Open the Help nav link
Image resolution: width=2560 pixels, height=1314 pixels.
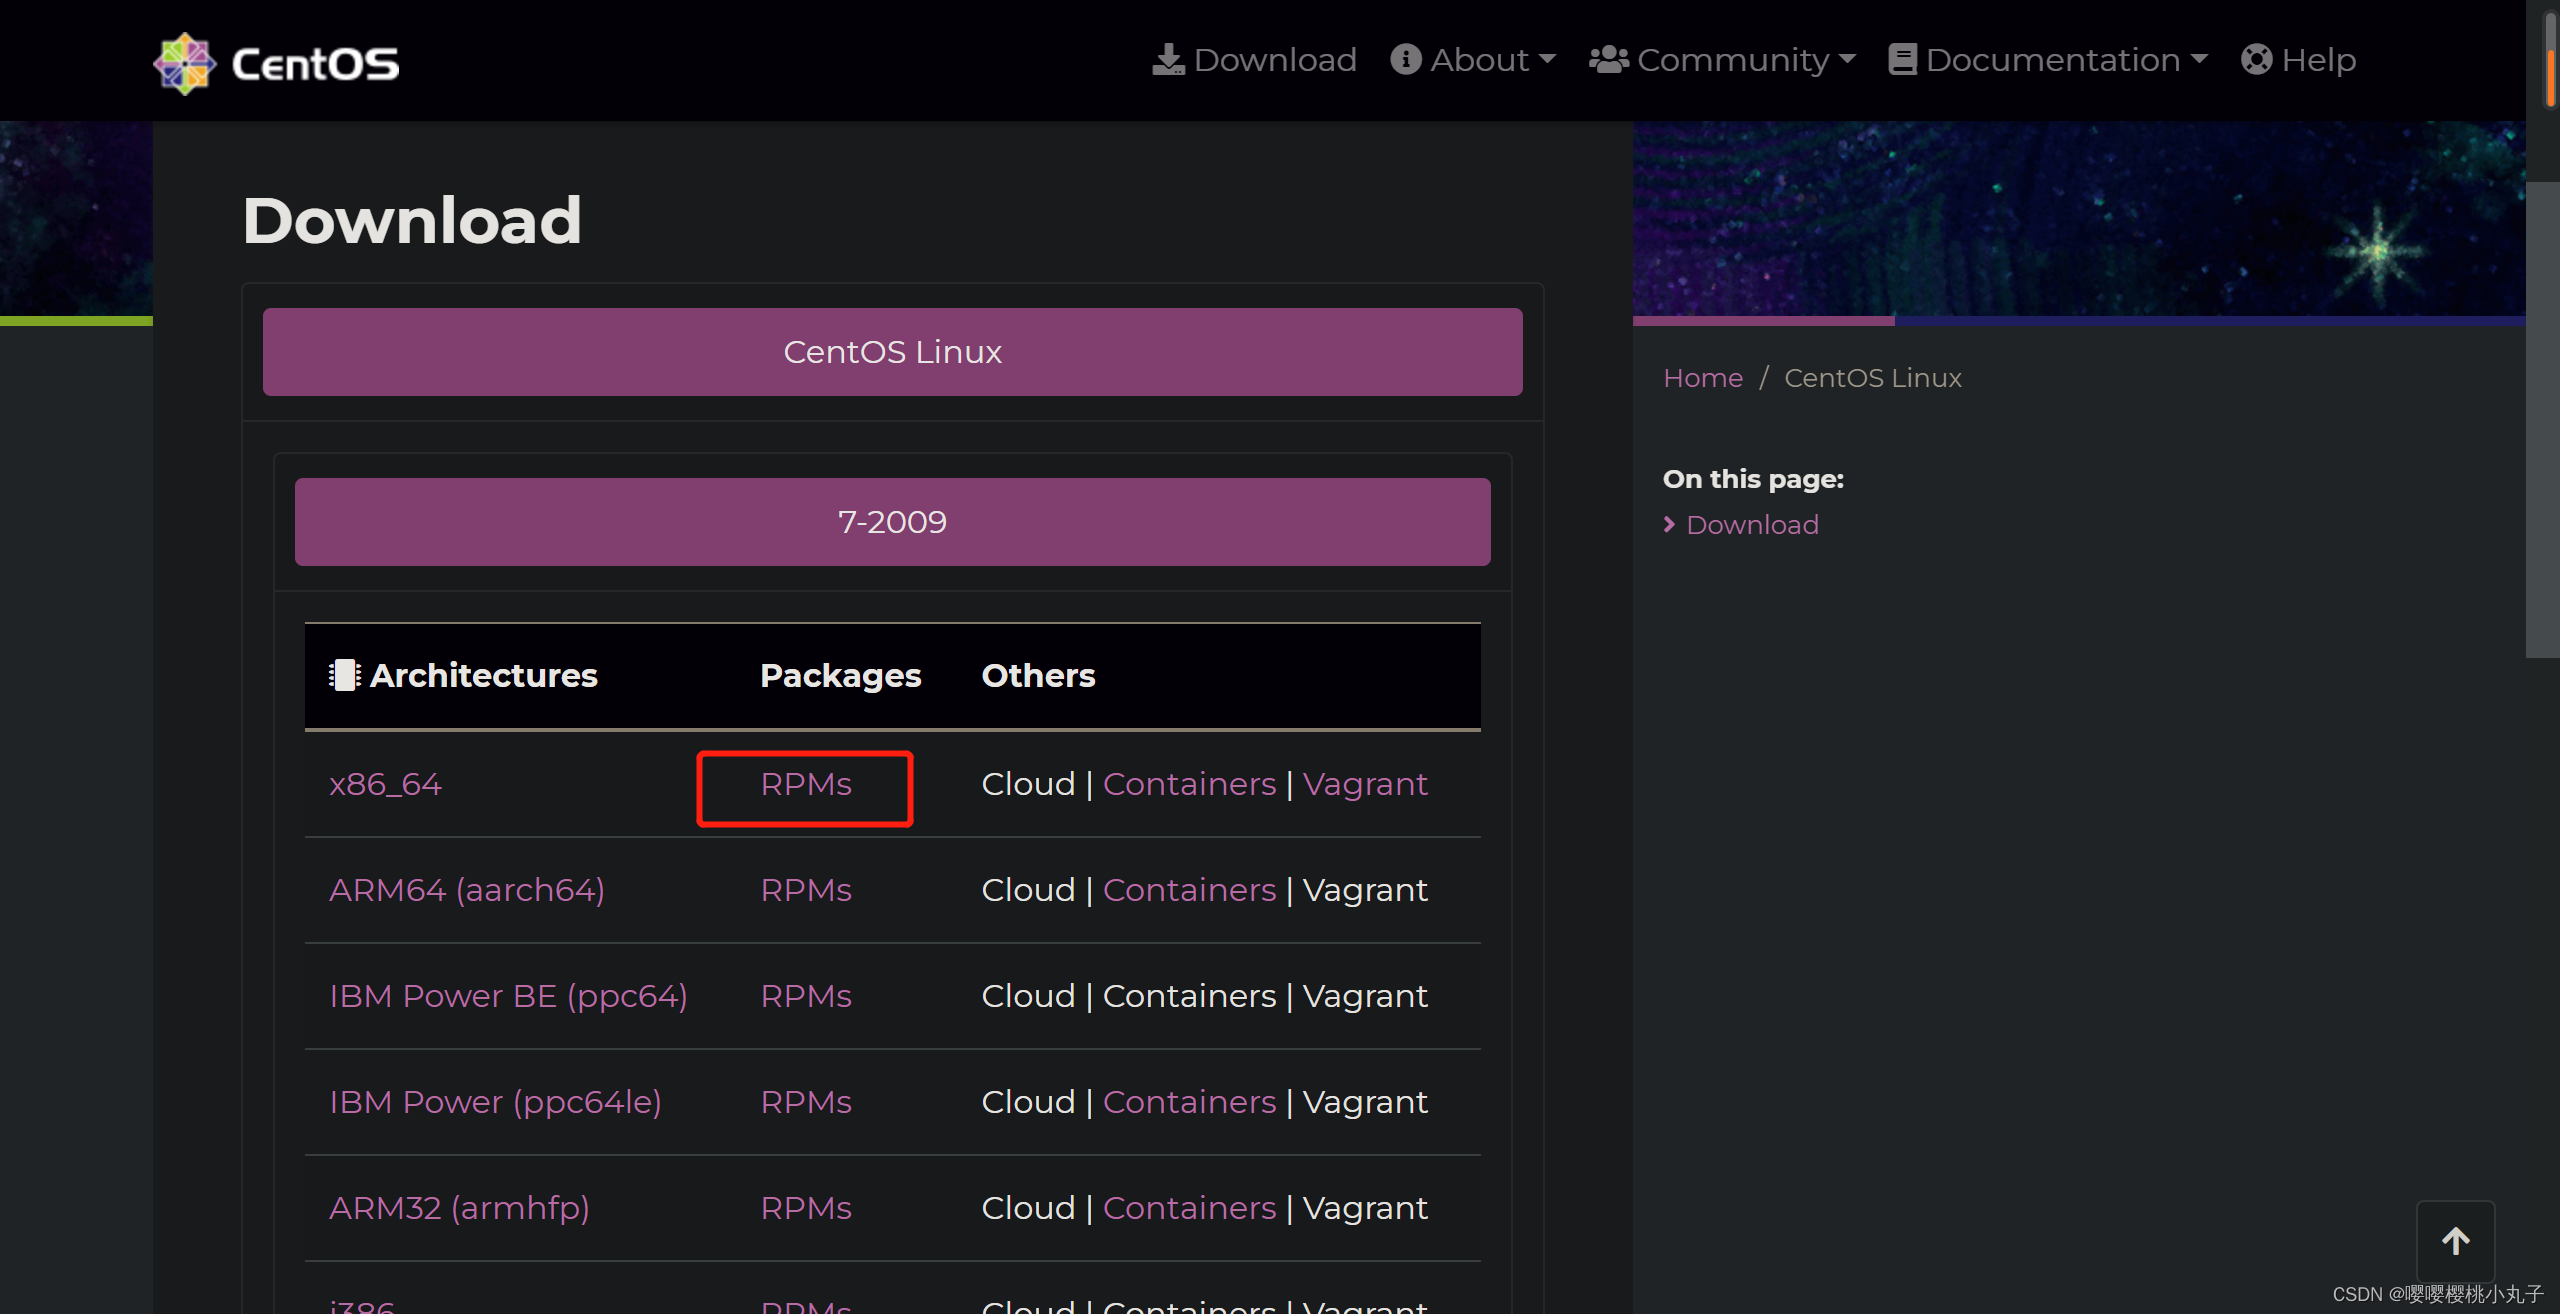(2298, 60)
